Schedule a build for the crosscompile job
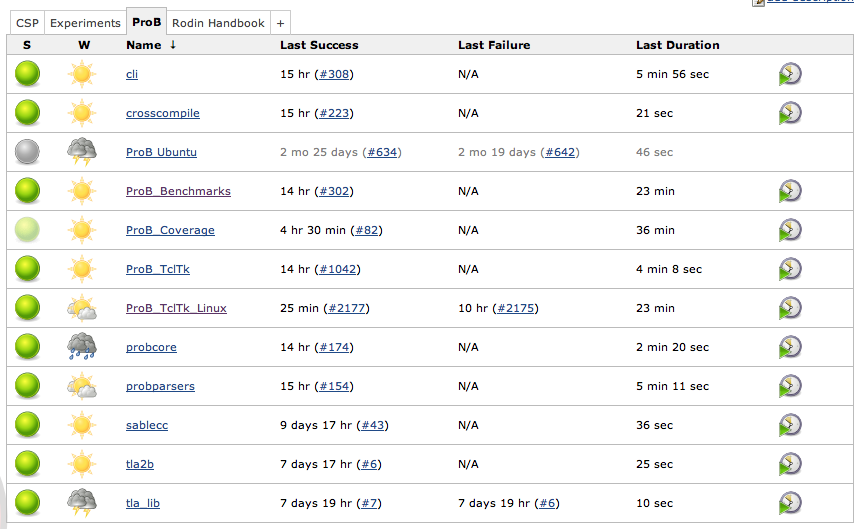This screenshot has height=529, width=859. 790,113
